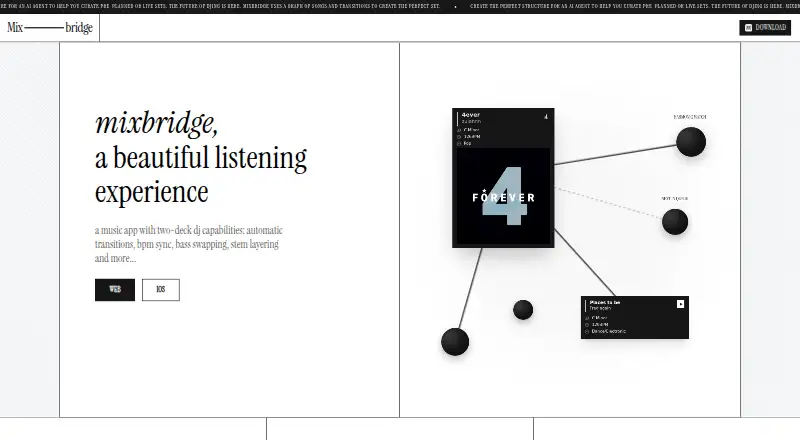This screenshot has width=800, height=440.
Task: Click the "experience" heading word
Action: 152,192
